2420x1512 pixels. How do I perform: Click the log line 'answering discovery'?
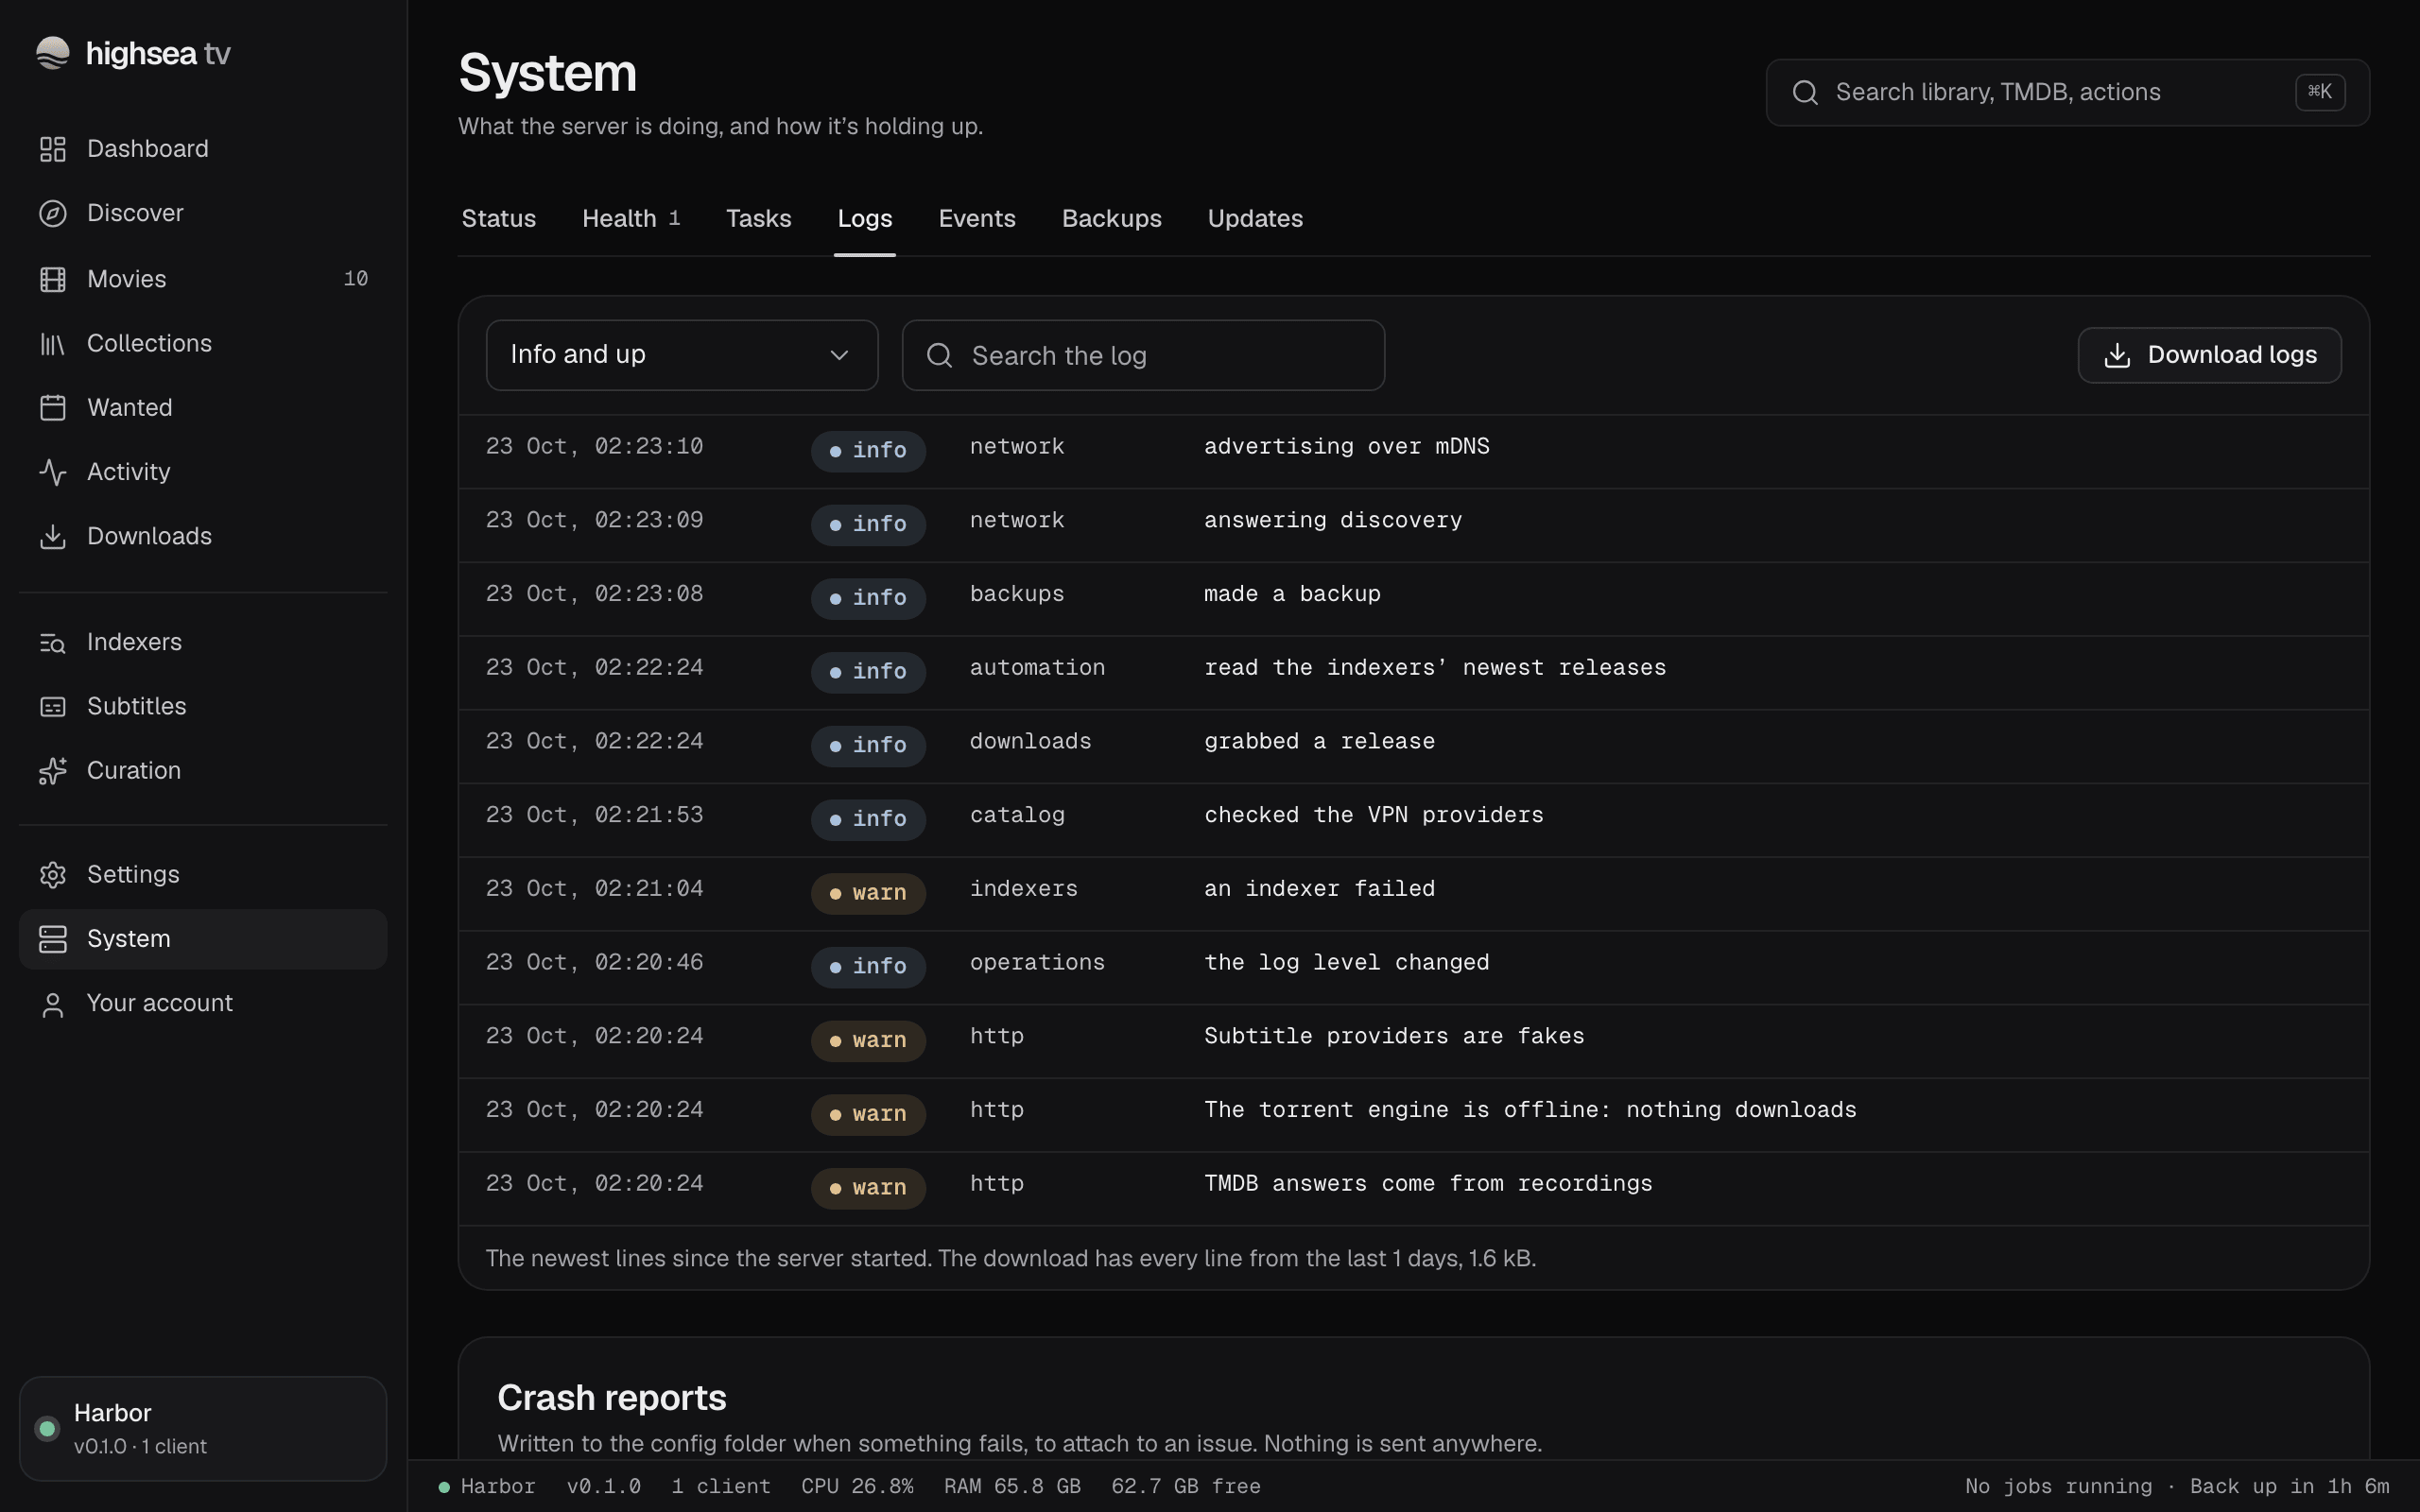[1332, 520]
